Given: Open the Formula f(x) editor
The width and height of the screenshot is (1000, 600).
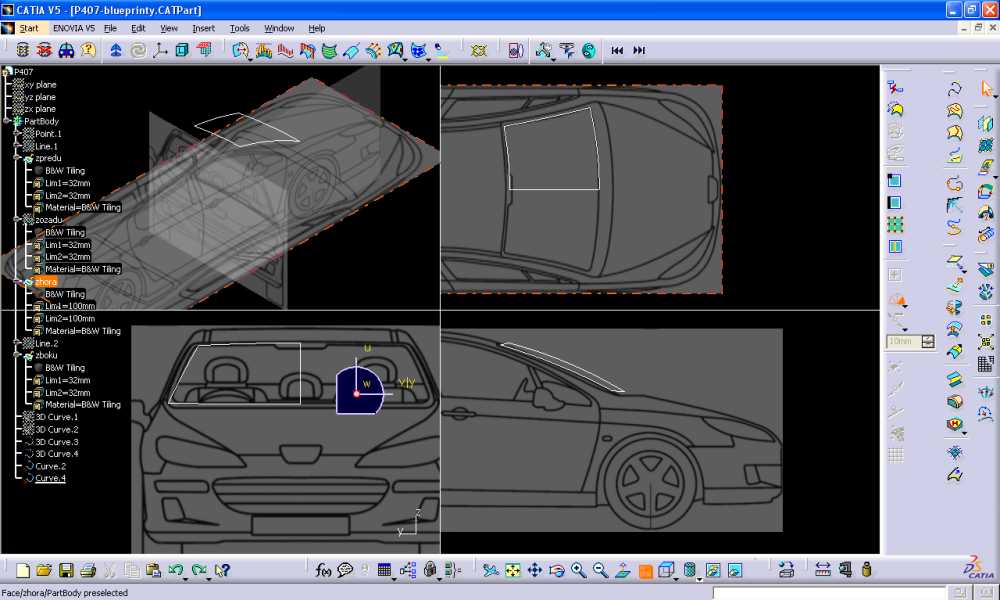Looking at the screenshot, I should 323,570.
